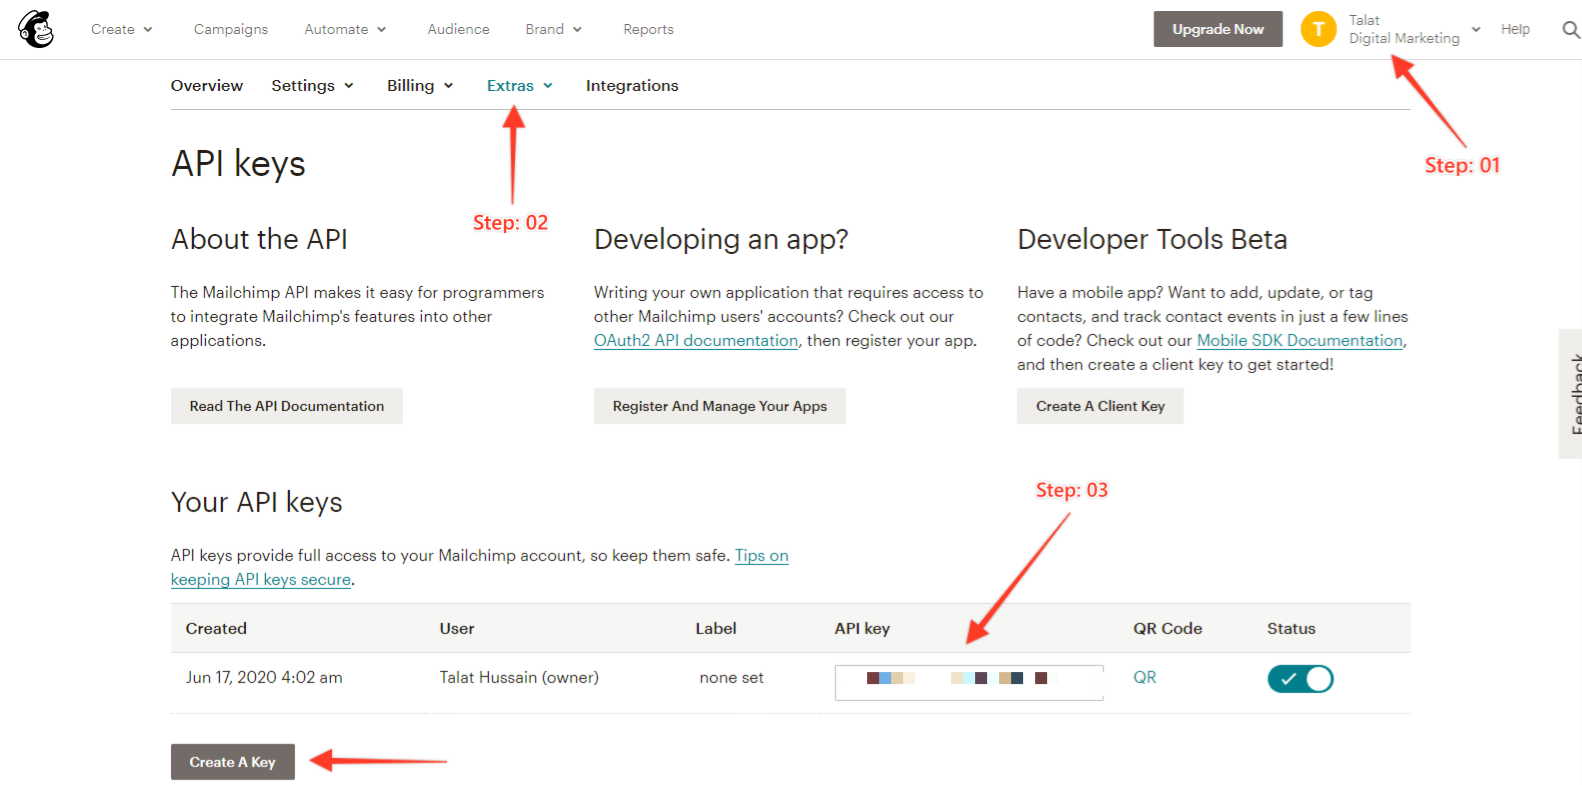Select the 'Talat Hussain (owner)' cell

519,678
